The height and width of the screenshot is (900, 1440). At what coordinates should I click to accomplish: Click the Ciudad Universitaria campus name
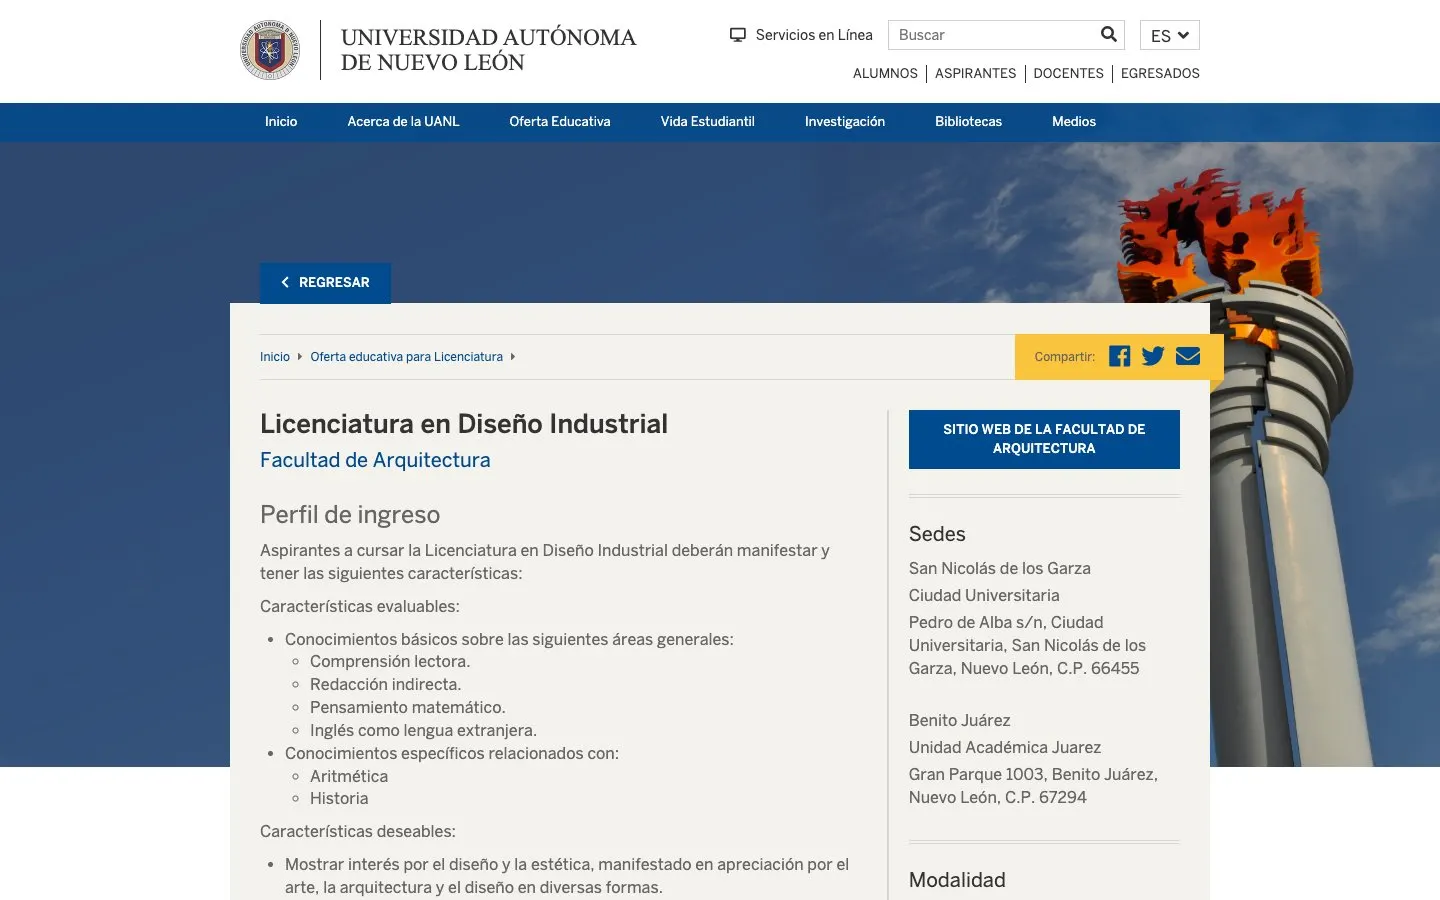984,595
